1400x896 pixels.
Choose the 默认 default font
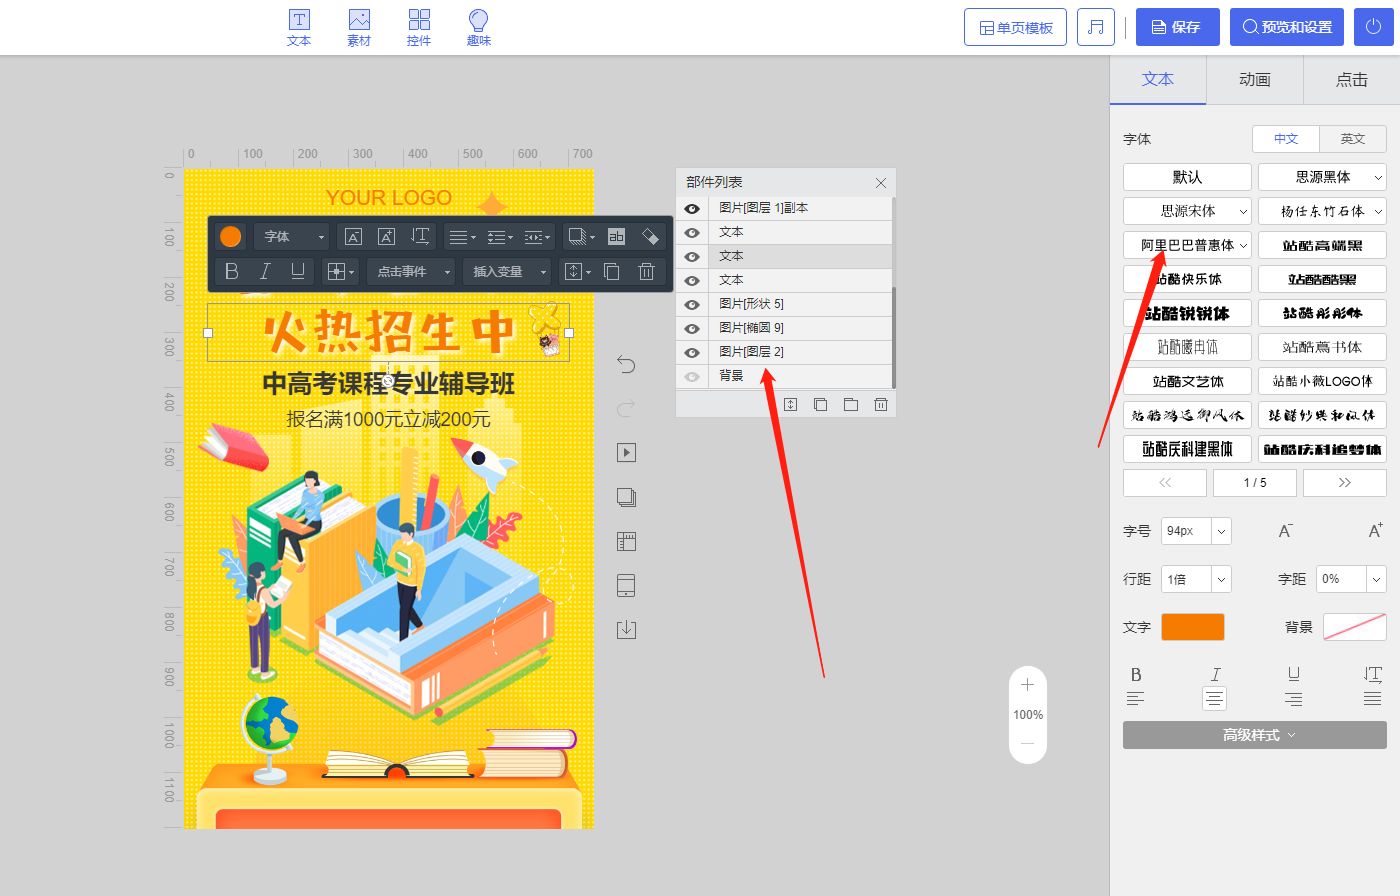click(x=1187, y=177)
